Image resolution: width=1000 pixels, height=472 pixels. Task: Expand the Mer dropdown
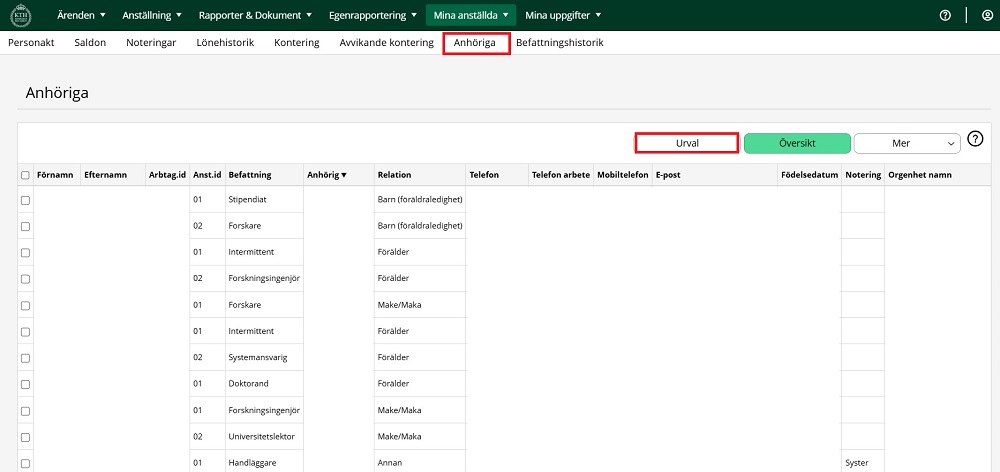[907, 144]
